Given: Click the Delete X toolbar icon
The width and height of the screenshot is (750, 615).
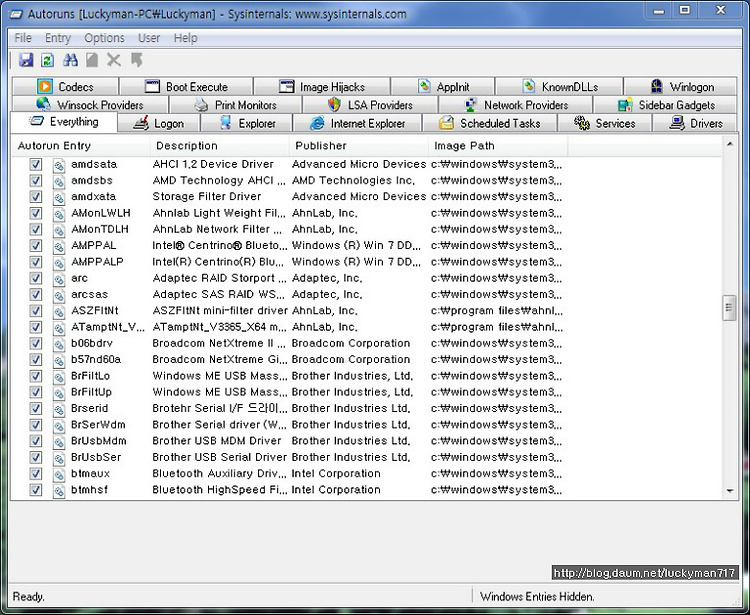Looking at the screenshot, I should 114,60.
